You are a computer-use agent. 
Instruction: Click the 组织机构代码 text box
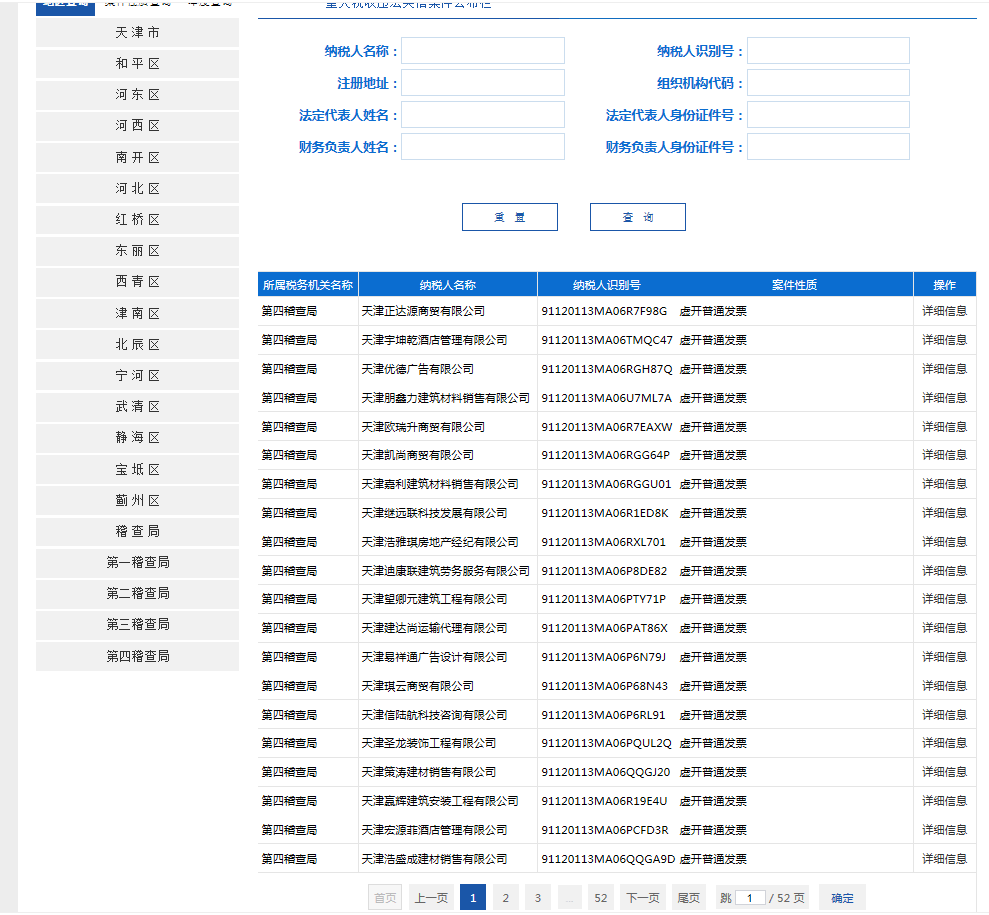click(828, 83)
